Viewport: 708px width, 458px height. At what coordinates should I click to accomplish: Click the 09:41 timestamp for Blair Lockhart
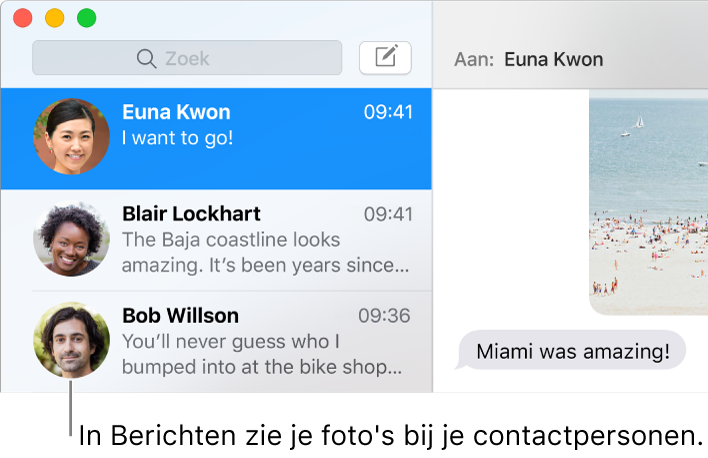point(388,214)
